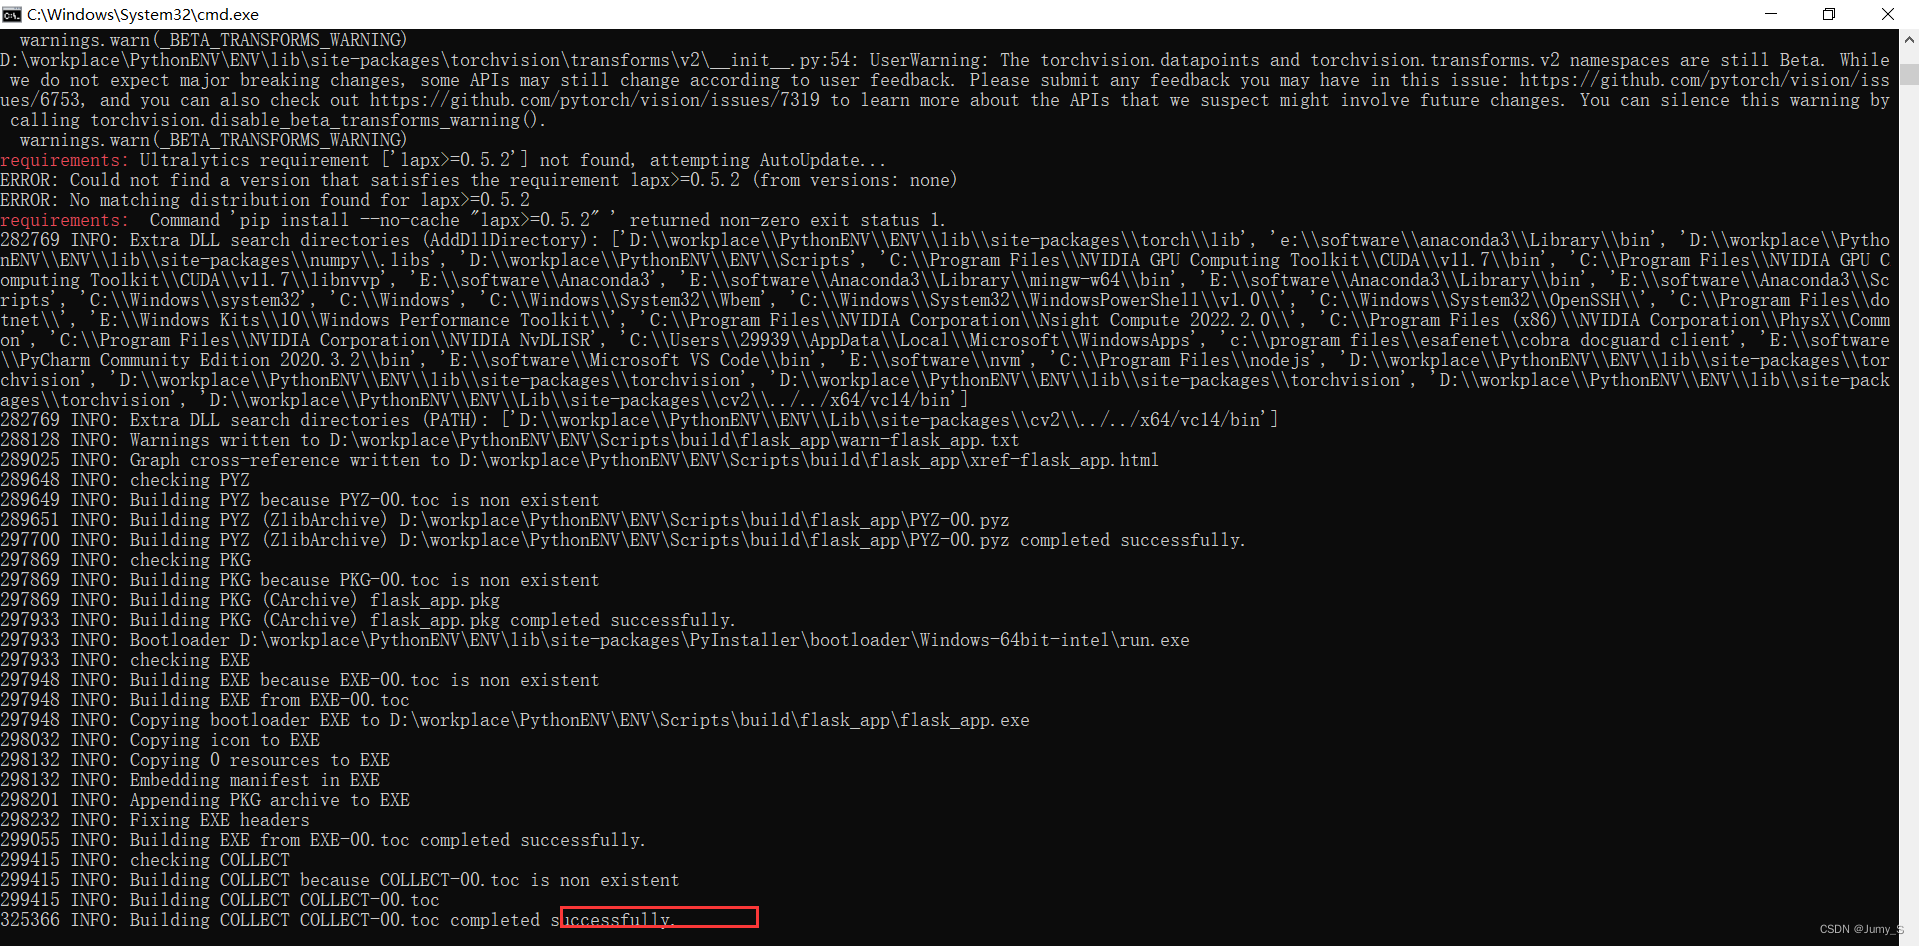
Task: Click the scrollbar up arrow
Action: pyautogui.click(x=1908, y=40)
